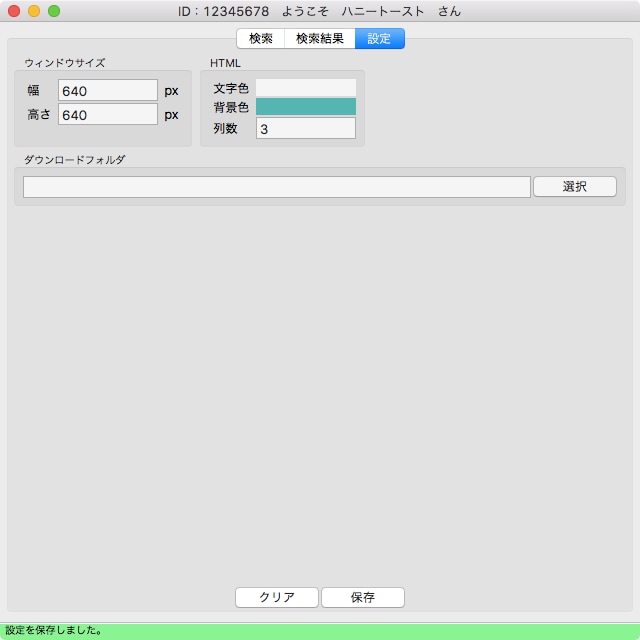Click the クリア button

(277, 597)
